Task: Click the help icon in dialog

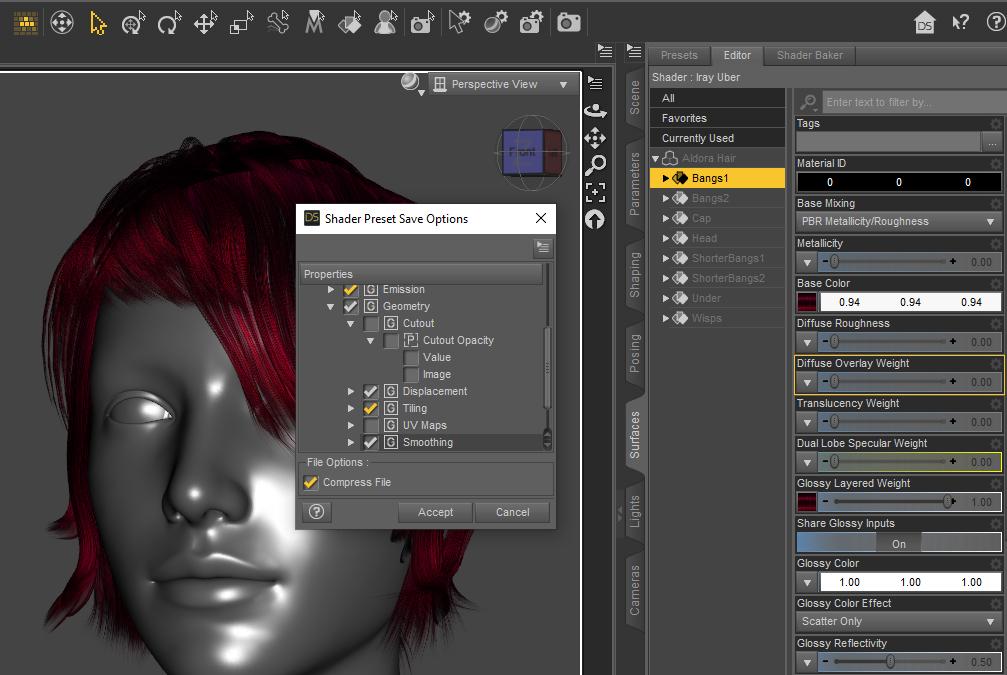Action: (317, 512)
